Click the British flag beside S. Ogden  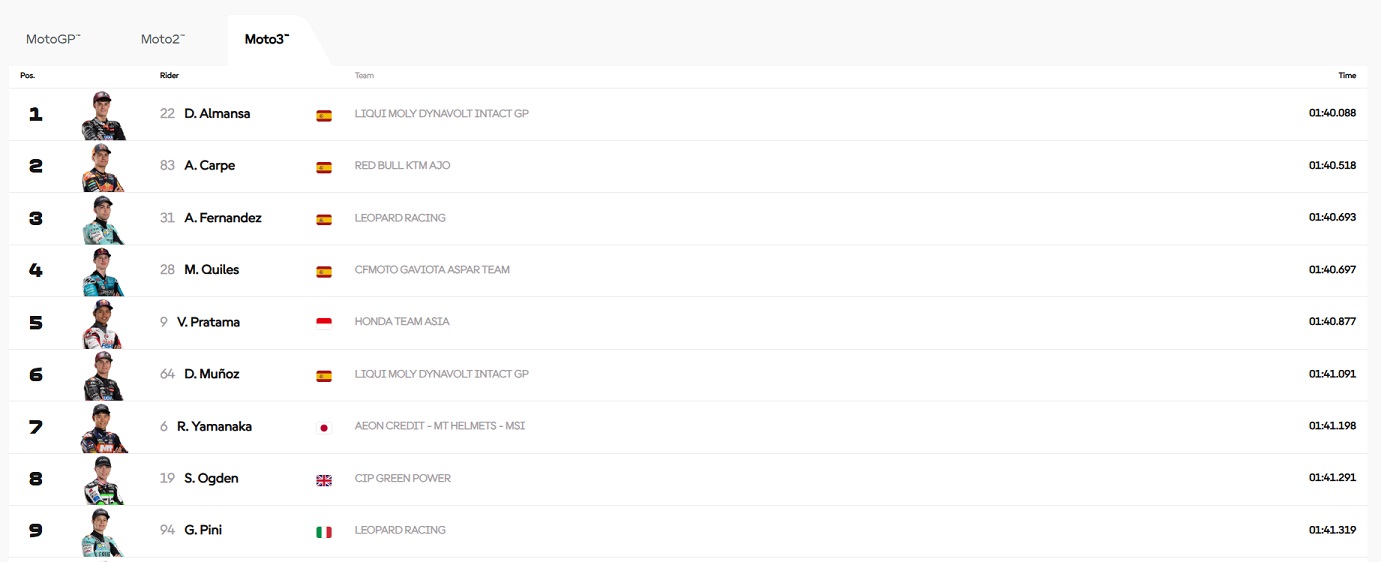pos(324,480)
